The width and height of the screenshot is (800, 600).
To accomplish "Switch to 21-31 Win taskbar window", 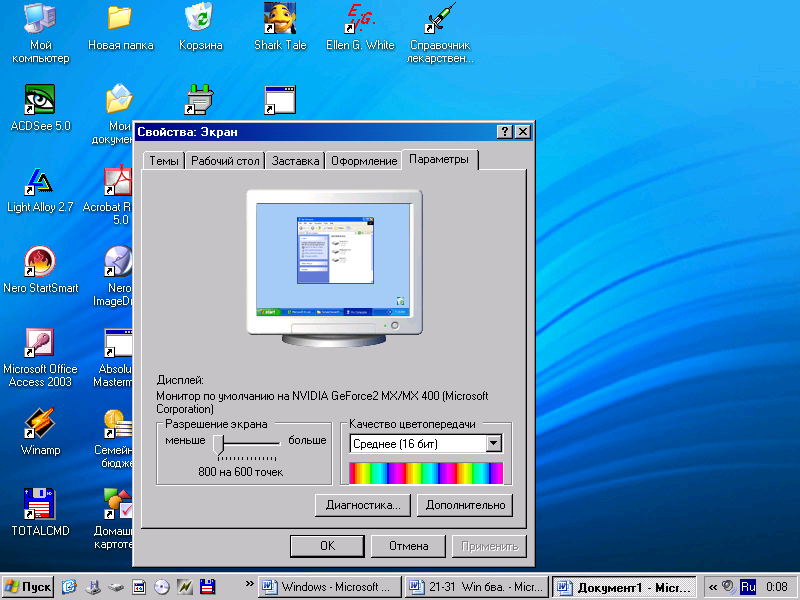I will click(477, 587).
